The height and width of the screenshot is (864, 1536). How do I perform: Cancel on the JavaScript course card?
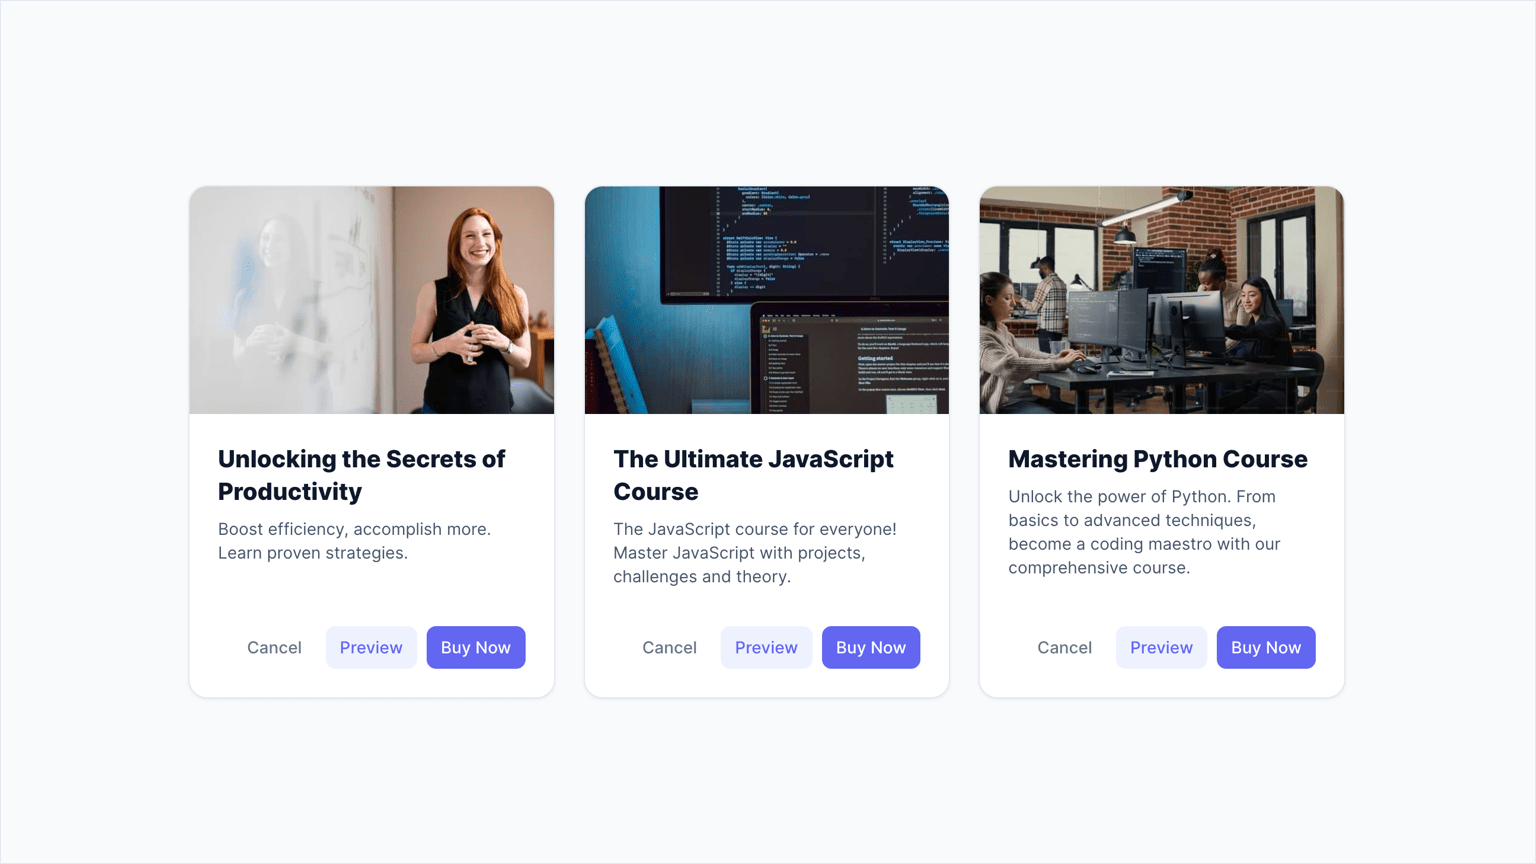(x=669, y=647)
